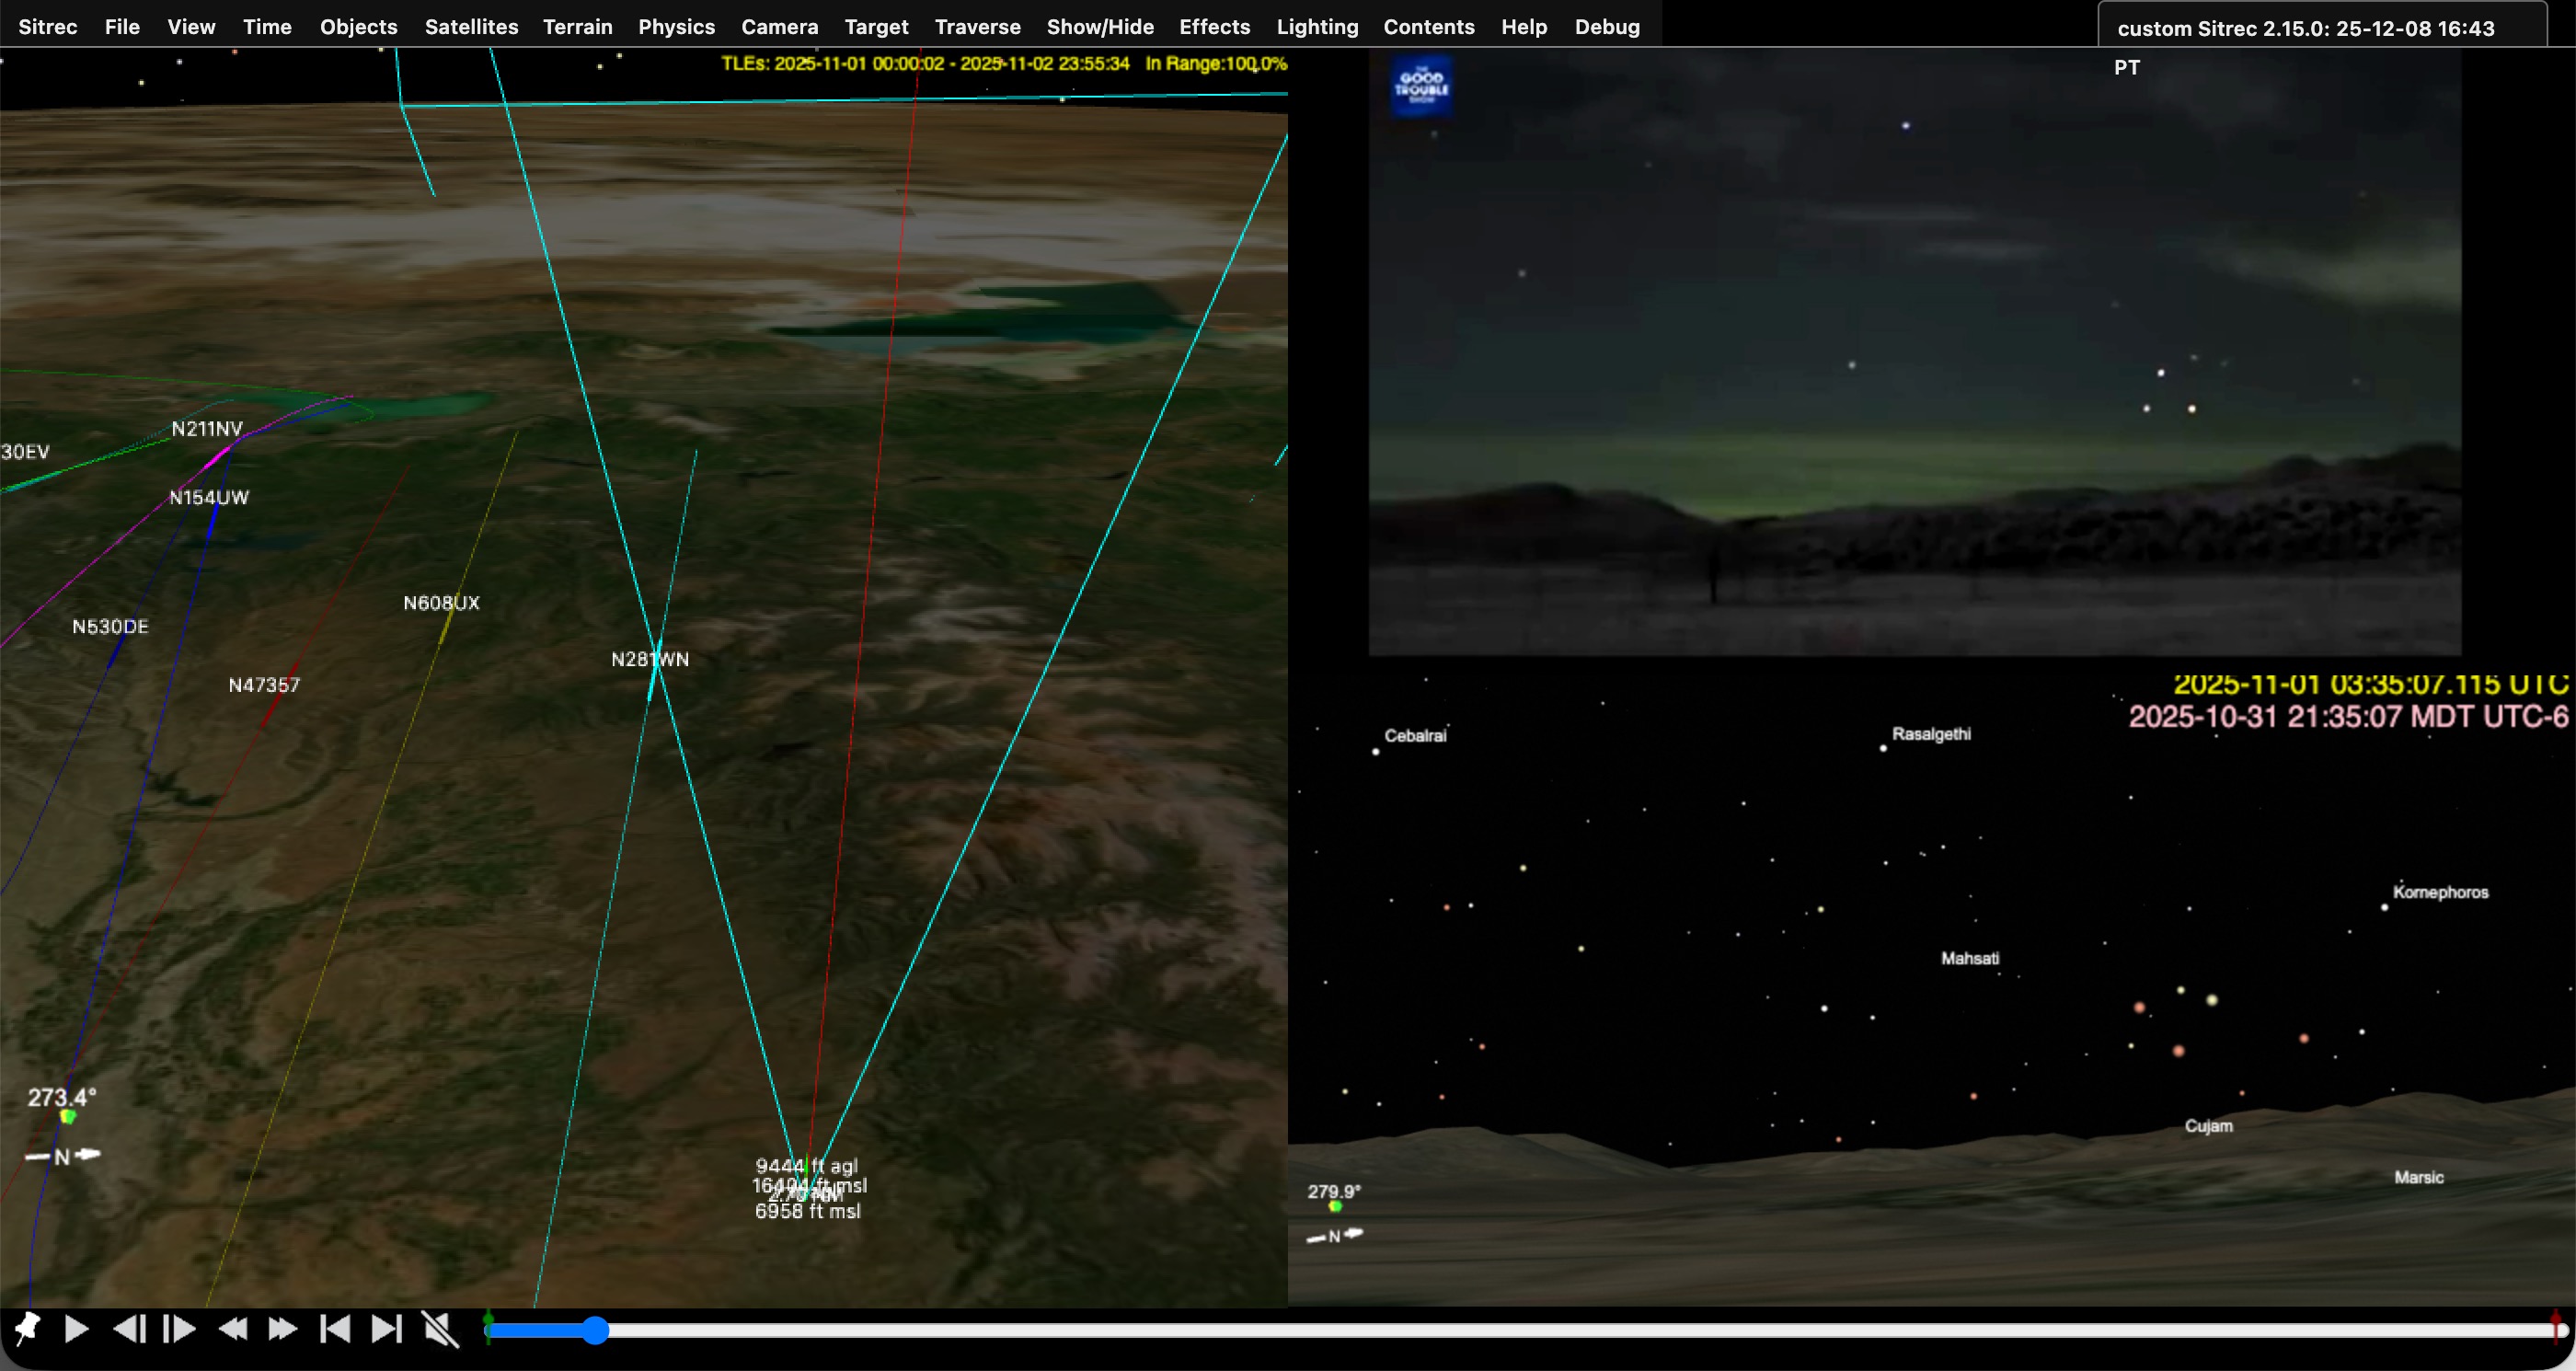Image resolution: width=2576 pixels, height=1371 pixels.
Task: Open the Camera menu
Action: pyautogui.click(x=780, y=27)
